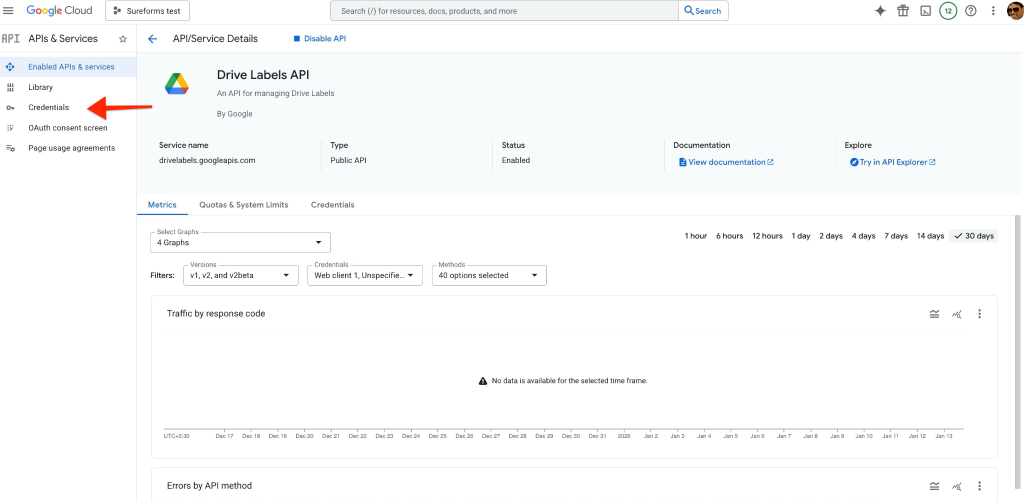
Task: Open the three-dot settings menu in header
Action: click(x=993, y=10)
